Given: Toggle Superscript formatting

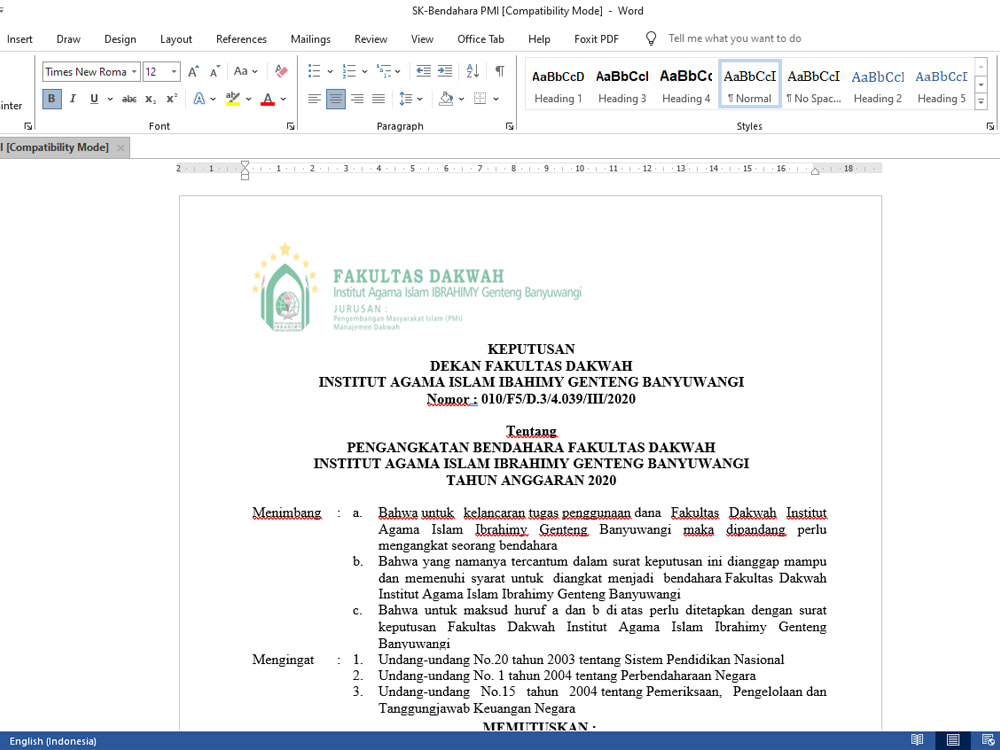Looking at the screenshot, I should point(172,99).
